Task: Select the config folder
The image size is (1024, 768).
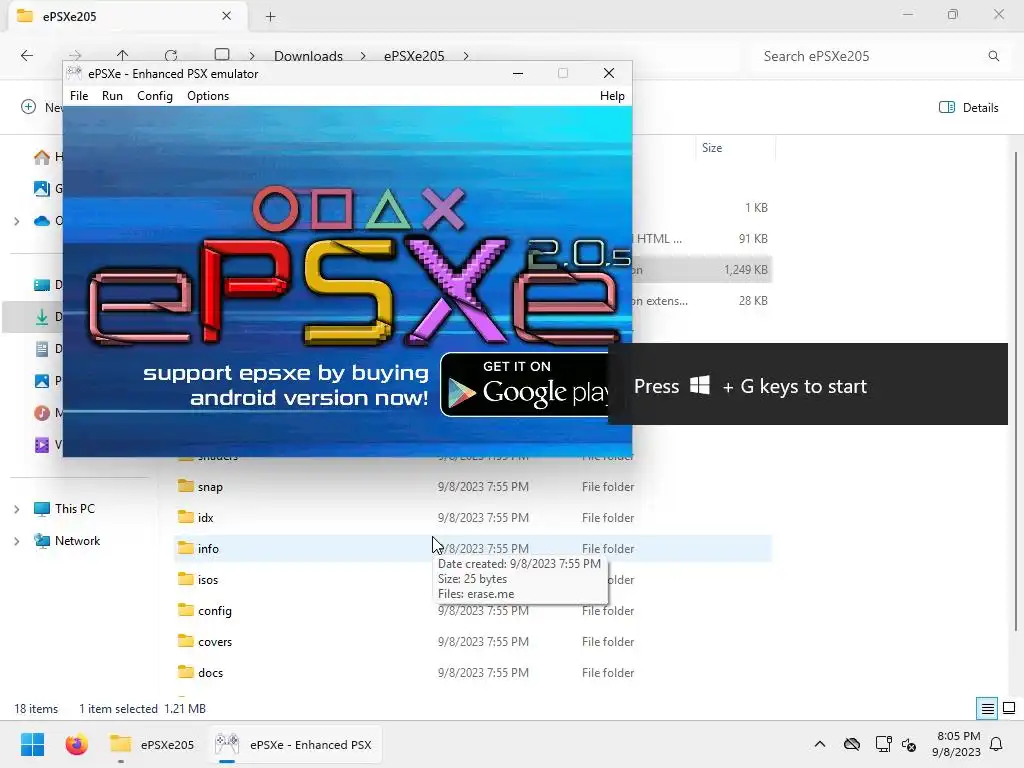Action: click(473, 611)
